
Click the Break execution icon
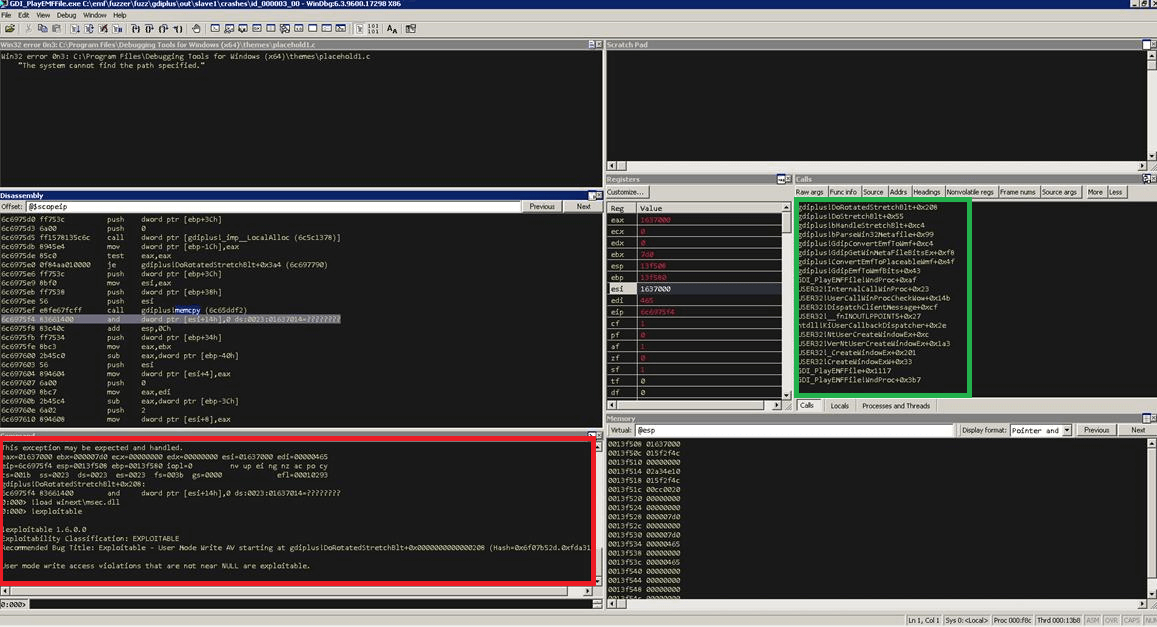[117, 29]
